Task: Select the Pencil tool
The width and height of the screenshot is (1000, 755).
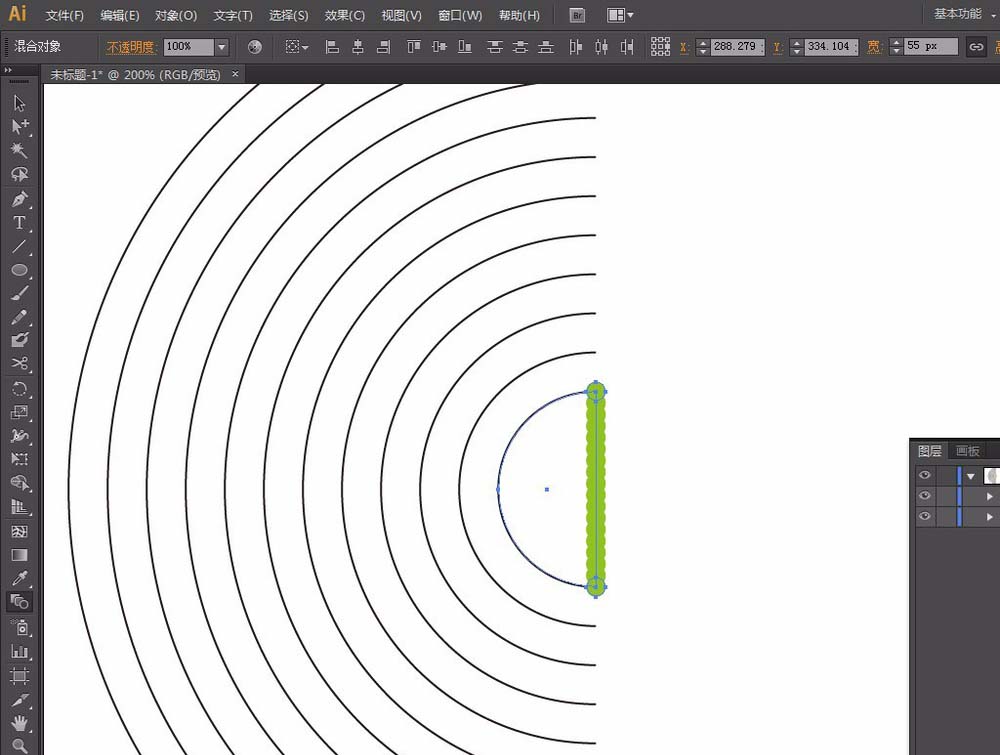Action: tap(19, 317)
